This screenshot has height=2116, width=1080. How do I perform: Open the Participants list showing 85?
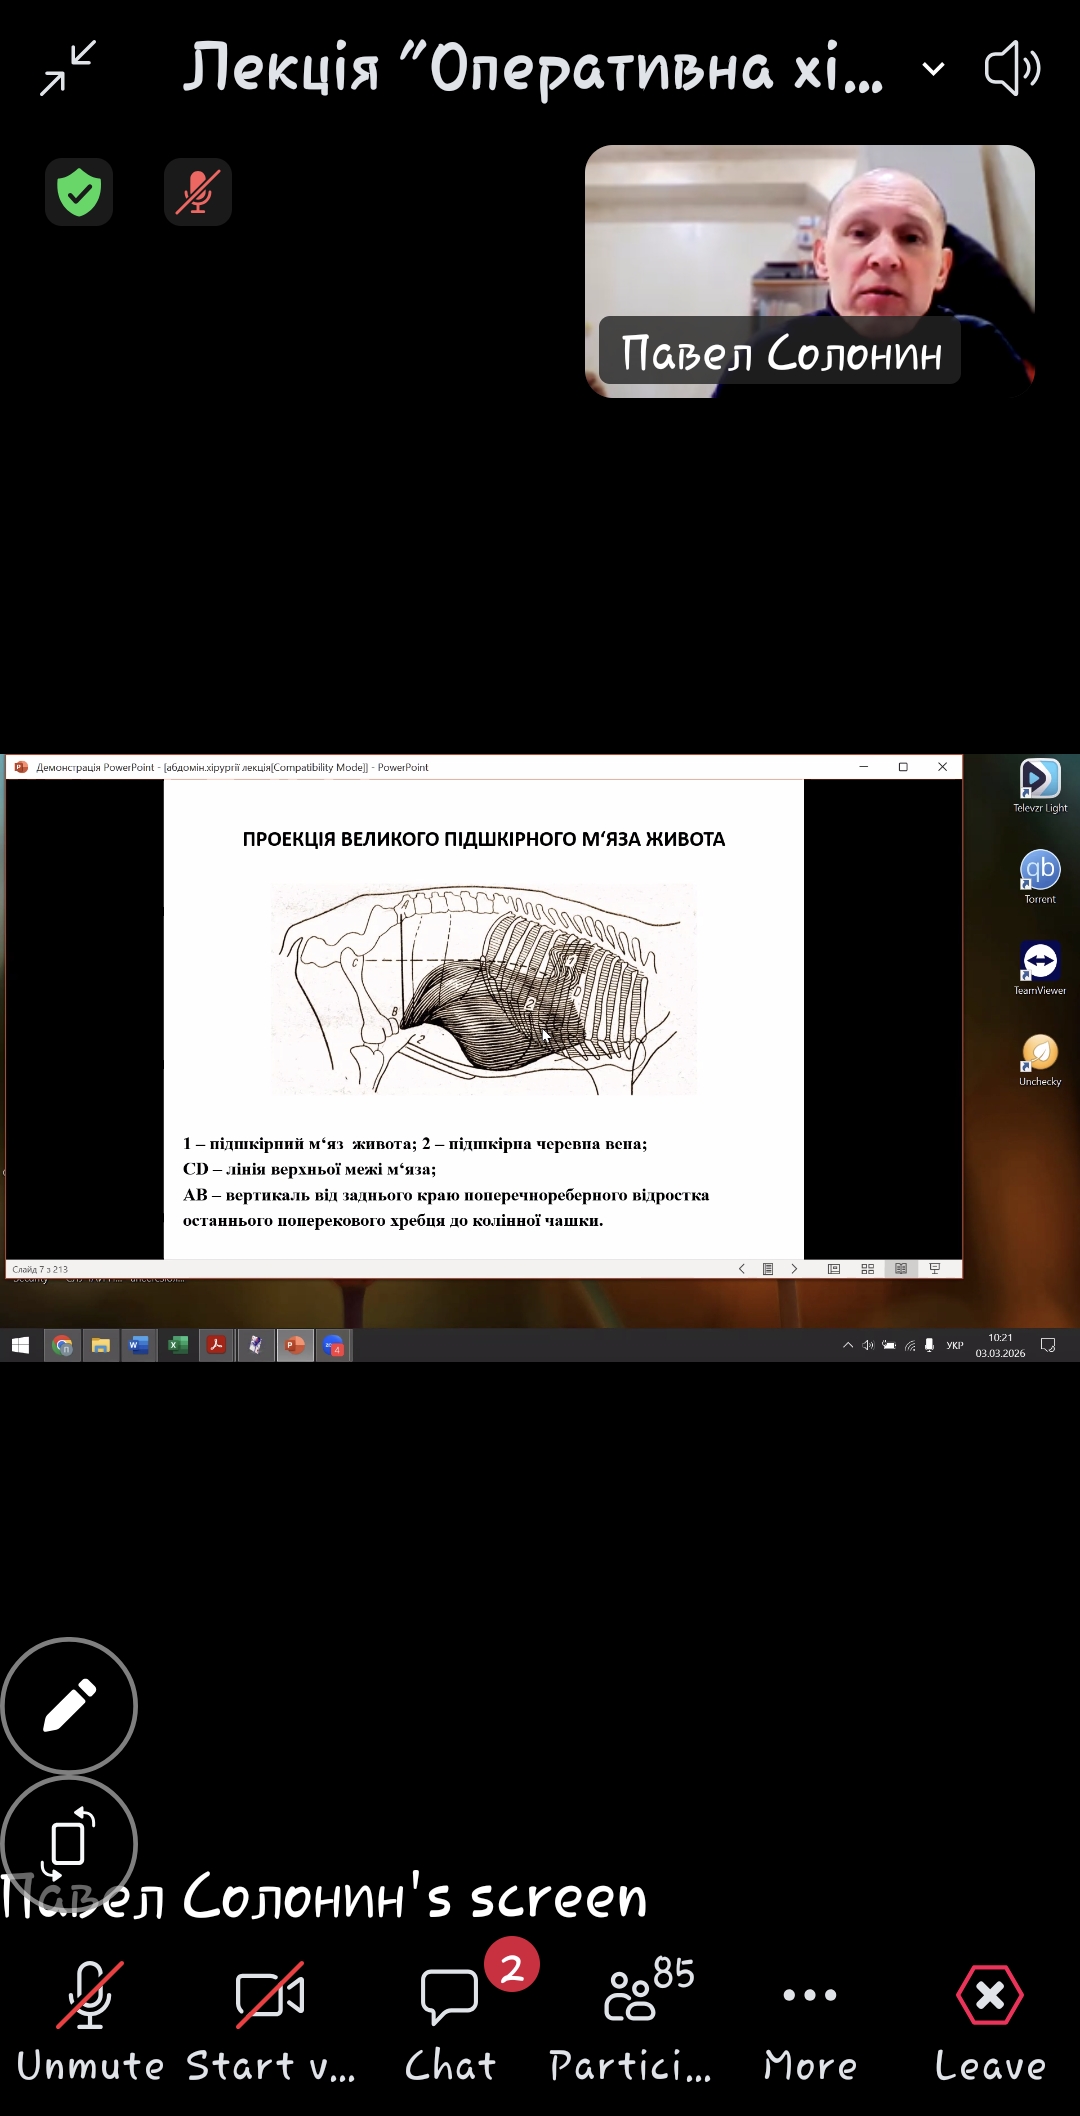(x=630, y=2018)
